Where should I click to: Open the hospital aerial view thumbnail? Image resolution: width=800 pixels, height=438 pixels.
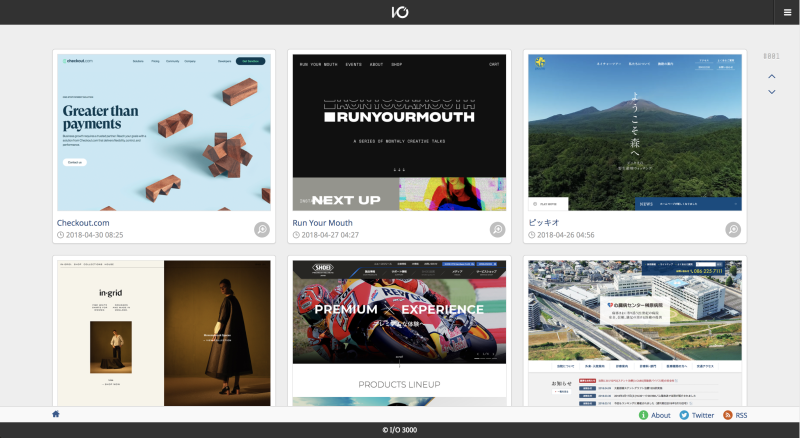[x=635, y=333]
